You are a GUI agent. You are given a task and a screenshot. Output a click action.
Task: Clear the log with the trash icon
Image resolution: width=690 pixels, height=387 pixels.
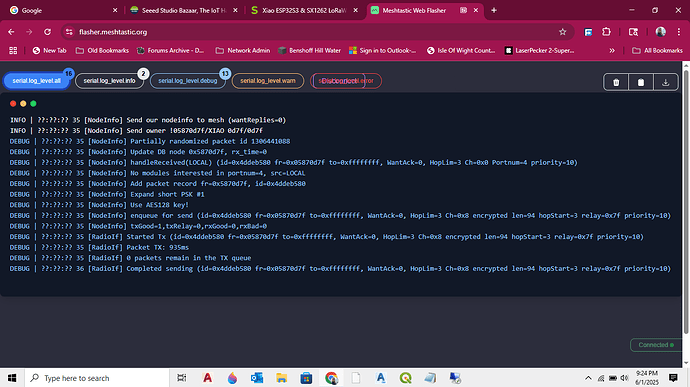point(616,82)
